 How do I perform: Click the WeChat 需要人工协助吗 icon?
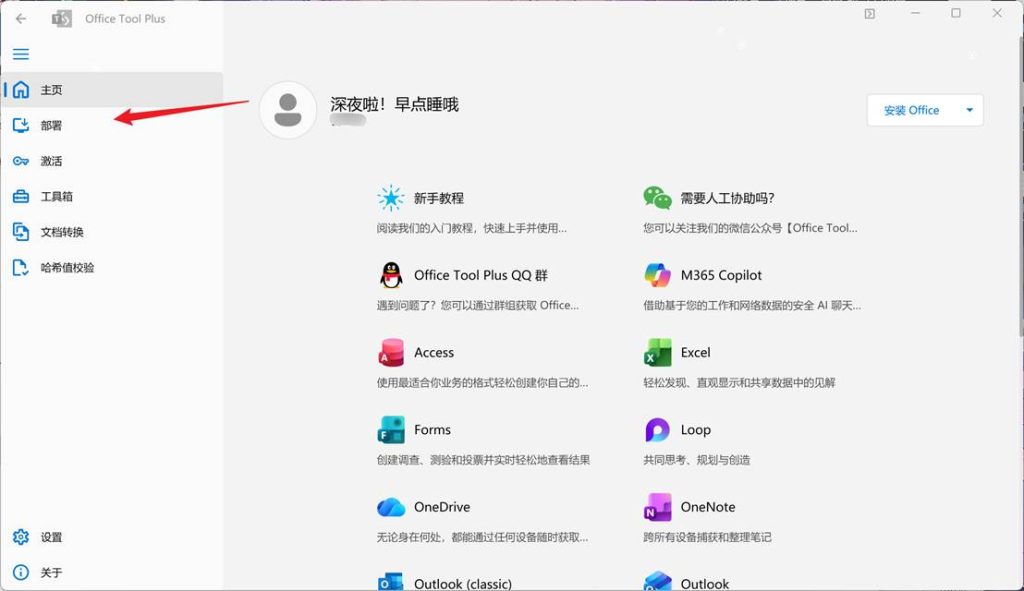pyautogui.click(x=657, y=198)
